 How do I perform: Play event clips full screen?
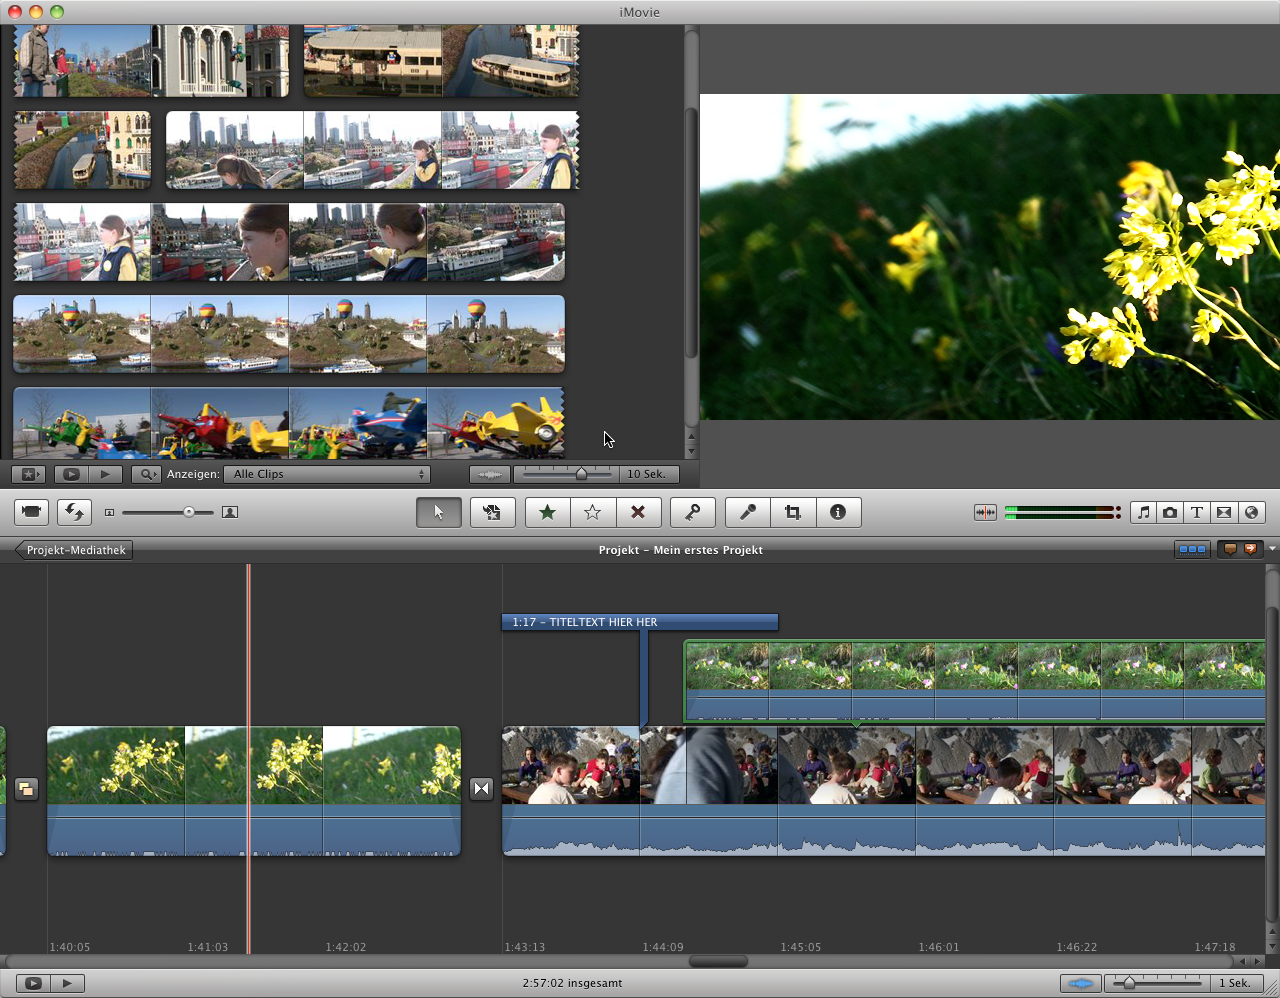pyautogui.click(x=71, y=474)
